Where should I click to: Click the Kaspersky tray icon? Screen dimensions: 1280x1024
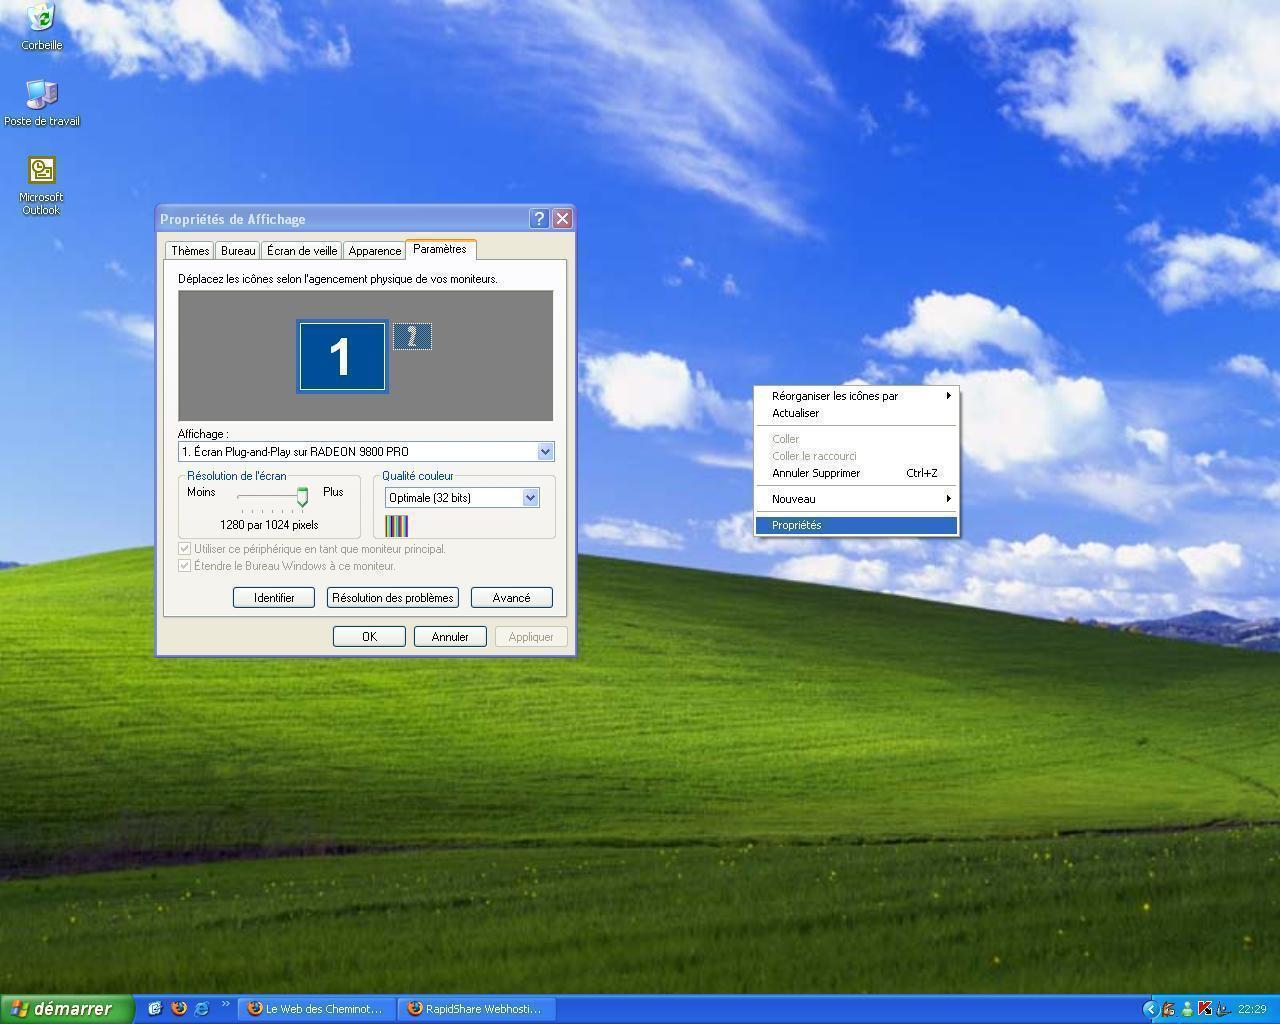coord(1205,1009)
